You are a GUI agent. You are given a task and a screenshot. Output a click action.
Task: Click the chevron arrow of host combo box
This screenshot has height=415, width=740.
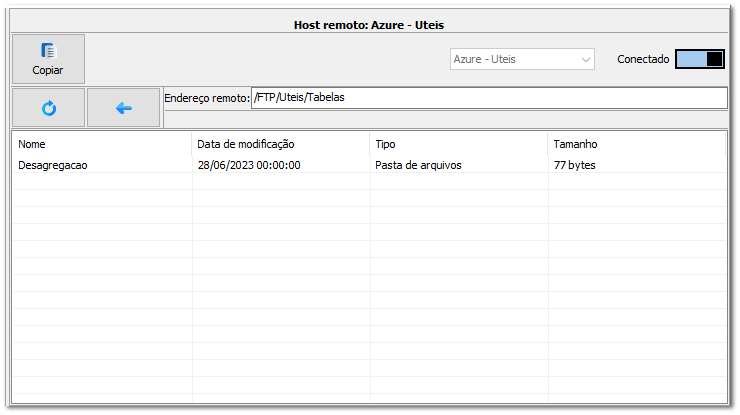pyautogui.click(x=585, y=60)
